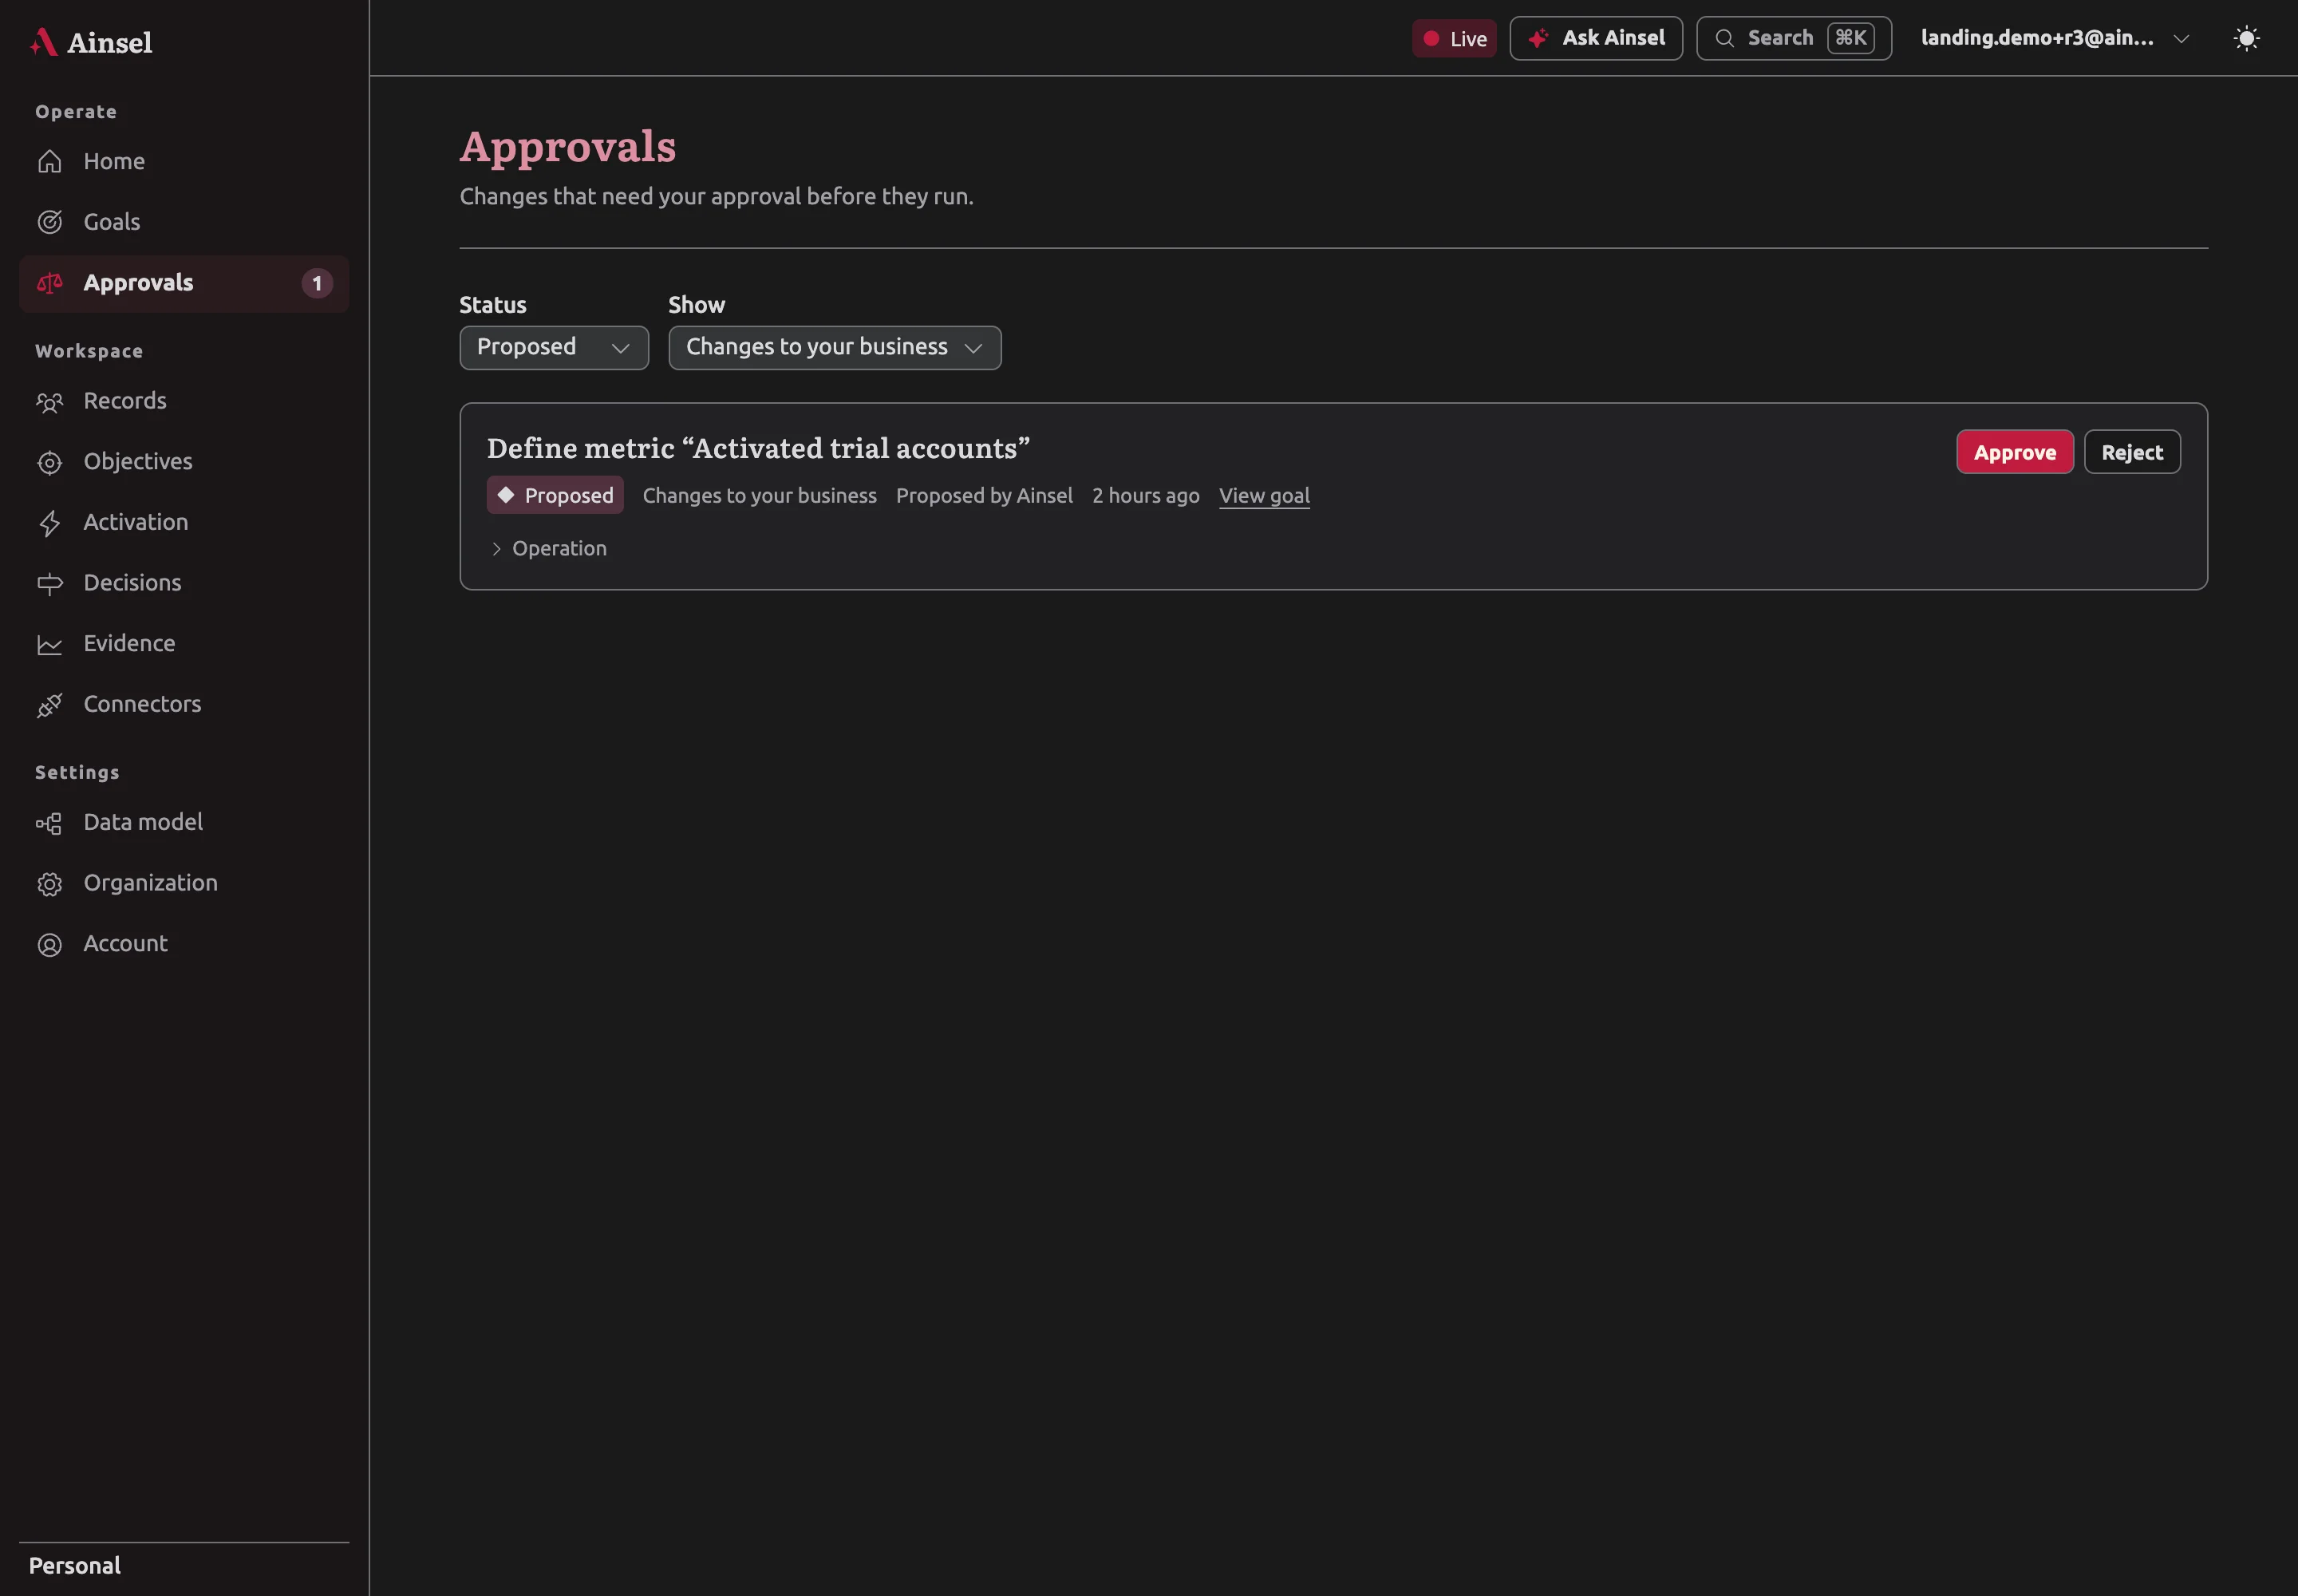
Task: Open the Home page
Action: pyautogui.click(x=184, y=162)
